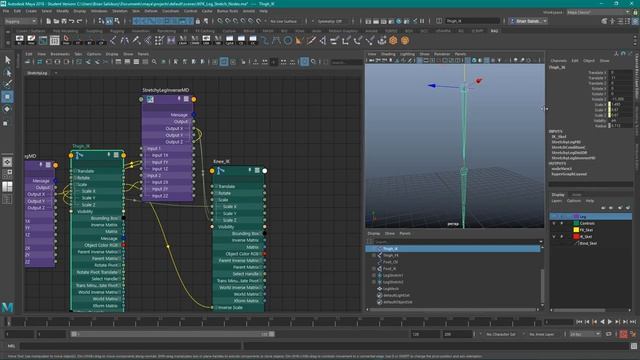
Task: Open the File menu
Action: click(6, 11)
